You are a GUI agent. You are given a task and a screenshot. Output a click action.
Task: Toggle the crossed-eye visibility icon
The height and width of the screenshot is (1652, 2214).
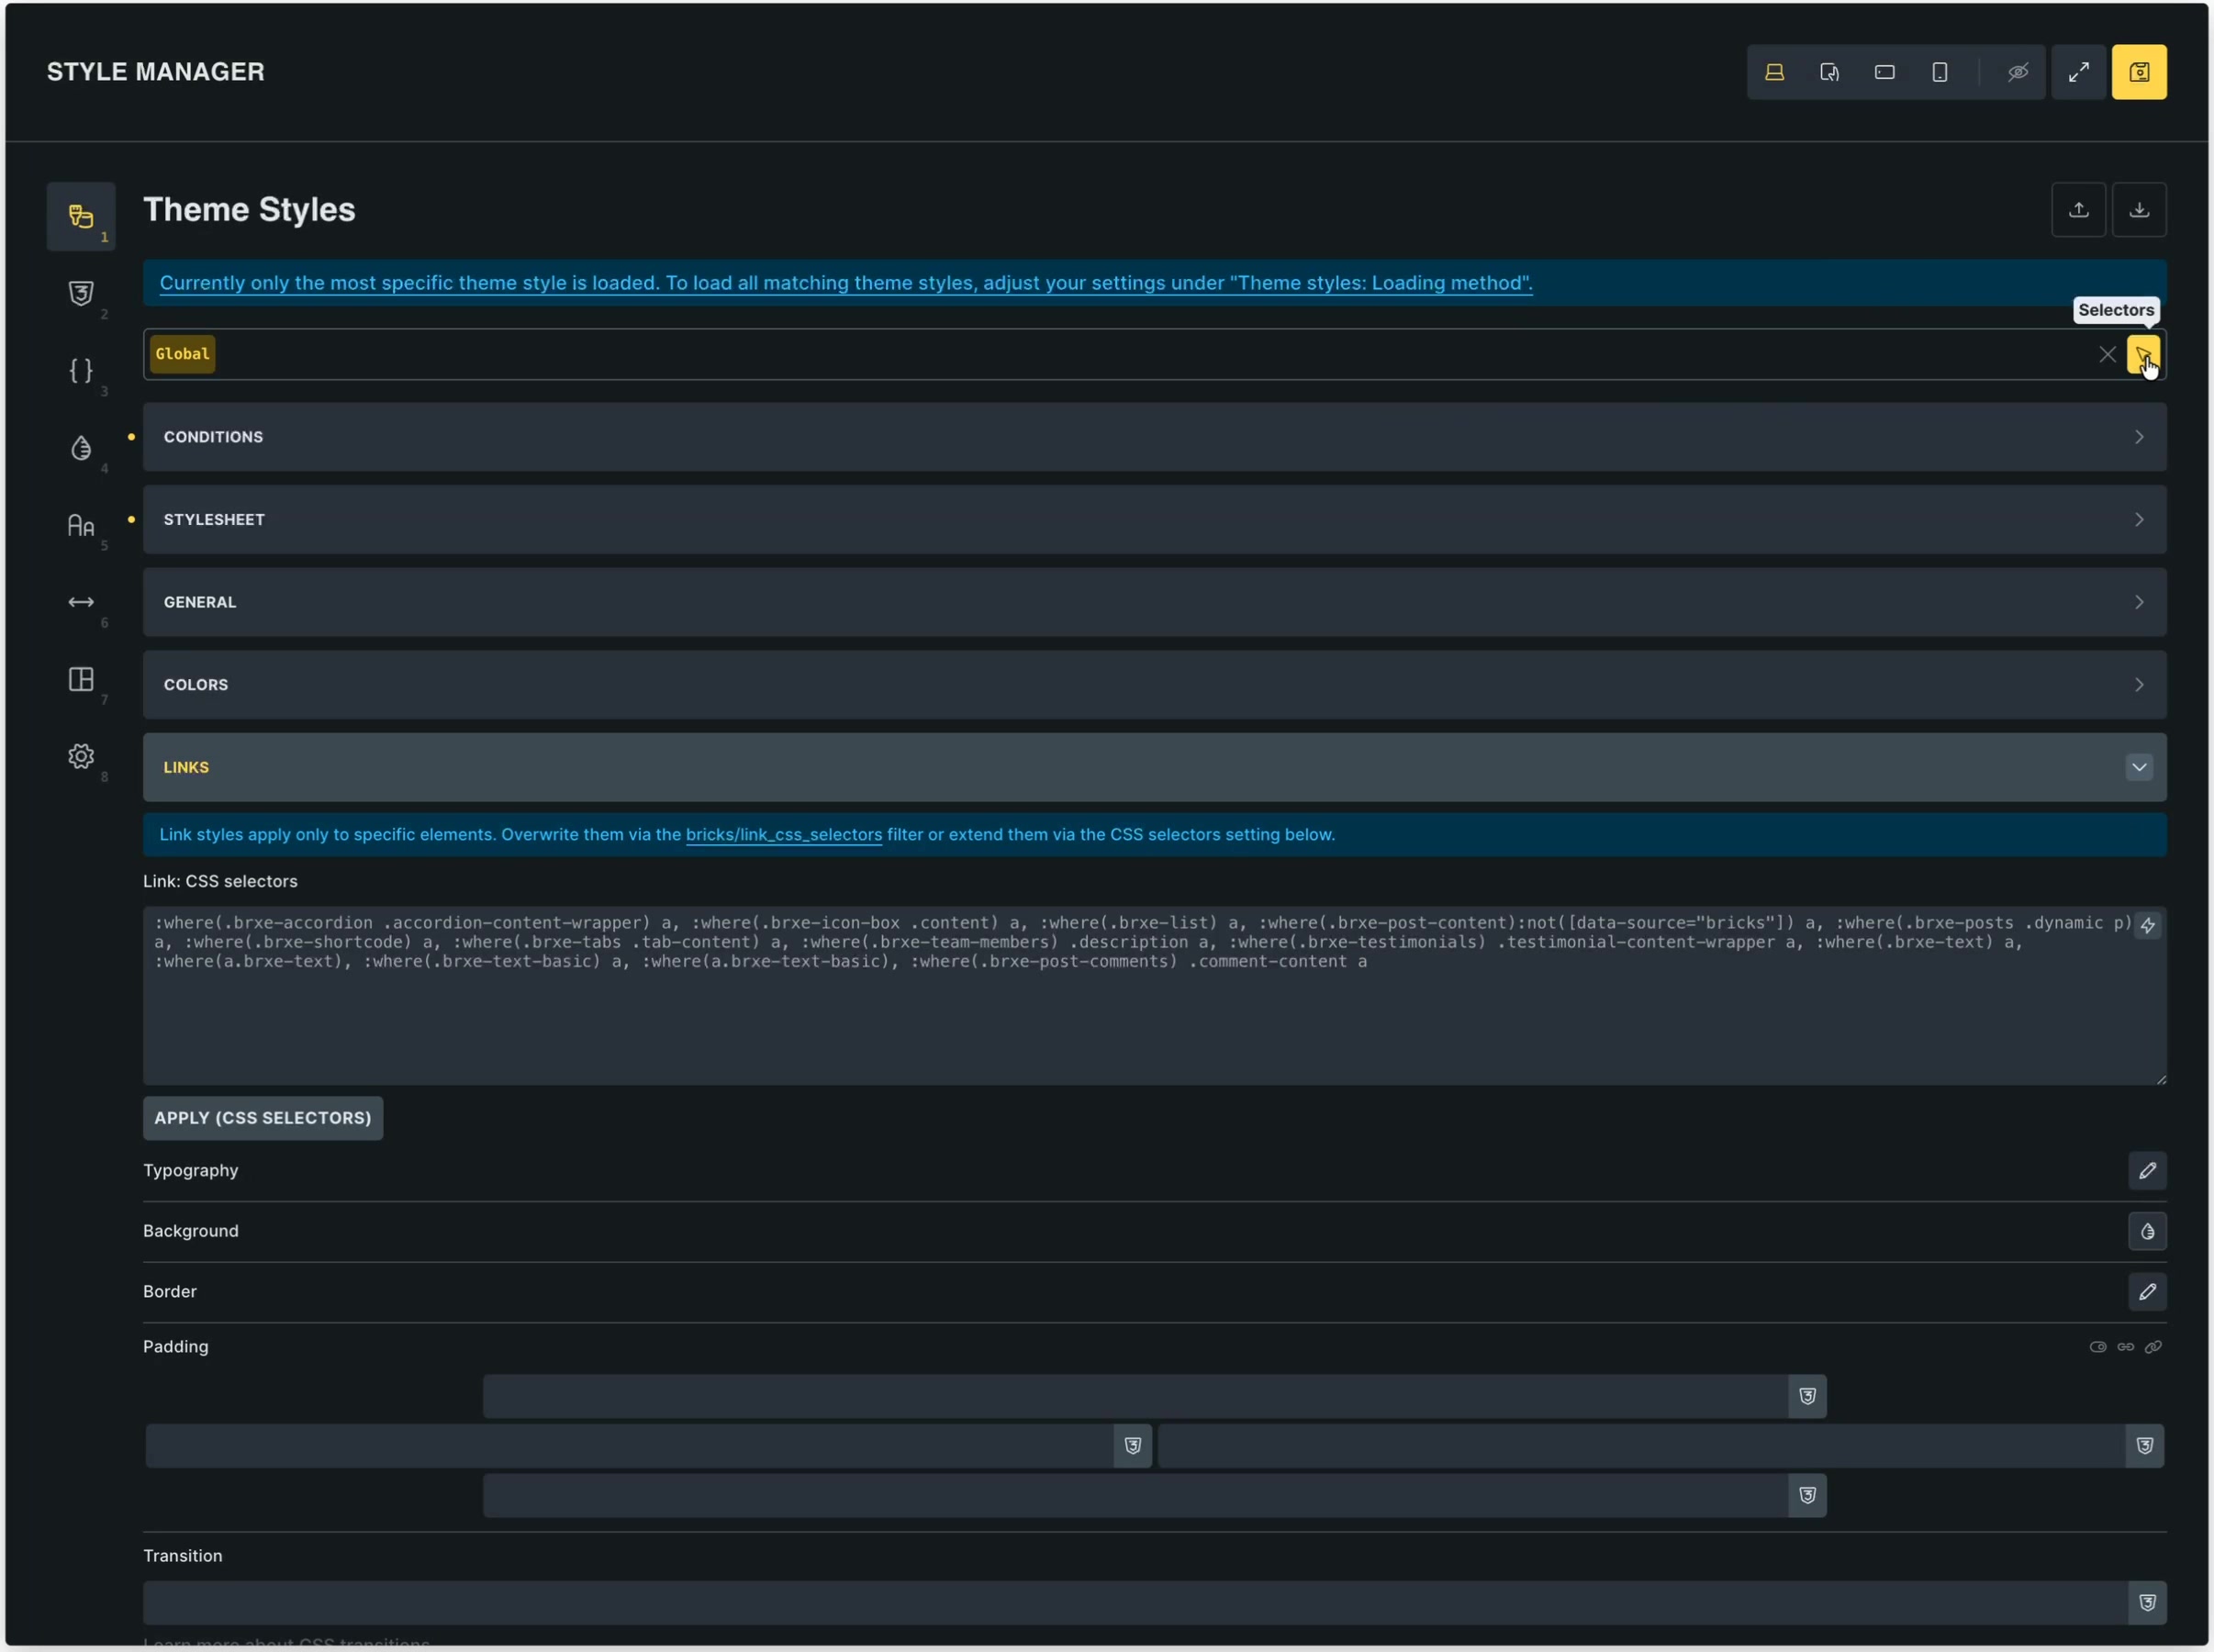pos(2018,72)
